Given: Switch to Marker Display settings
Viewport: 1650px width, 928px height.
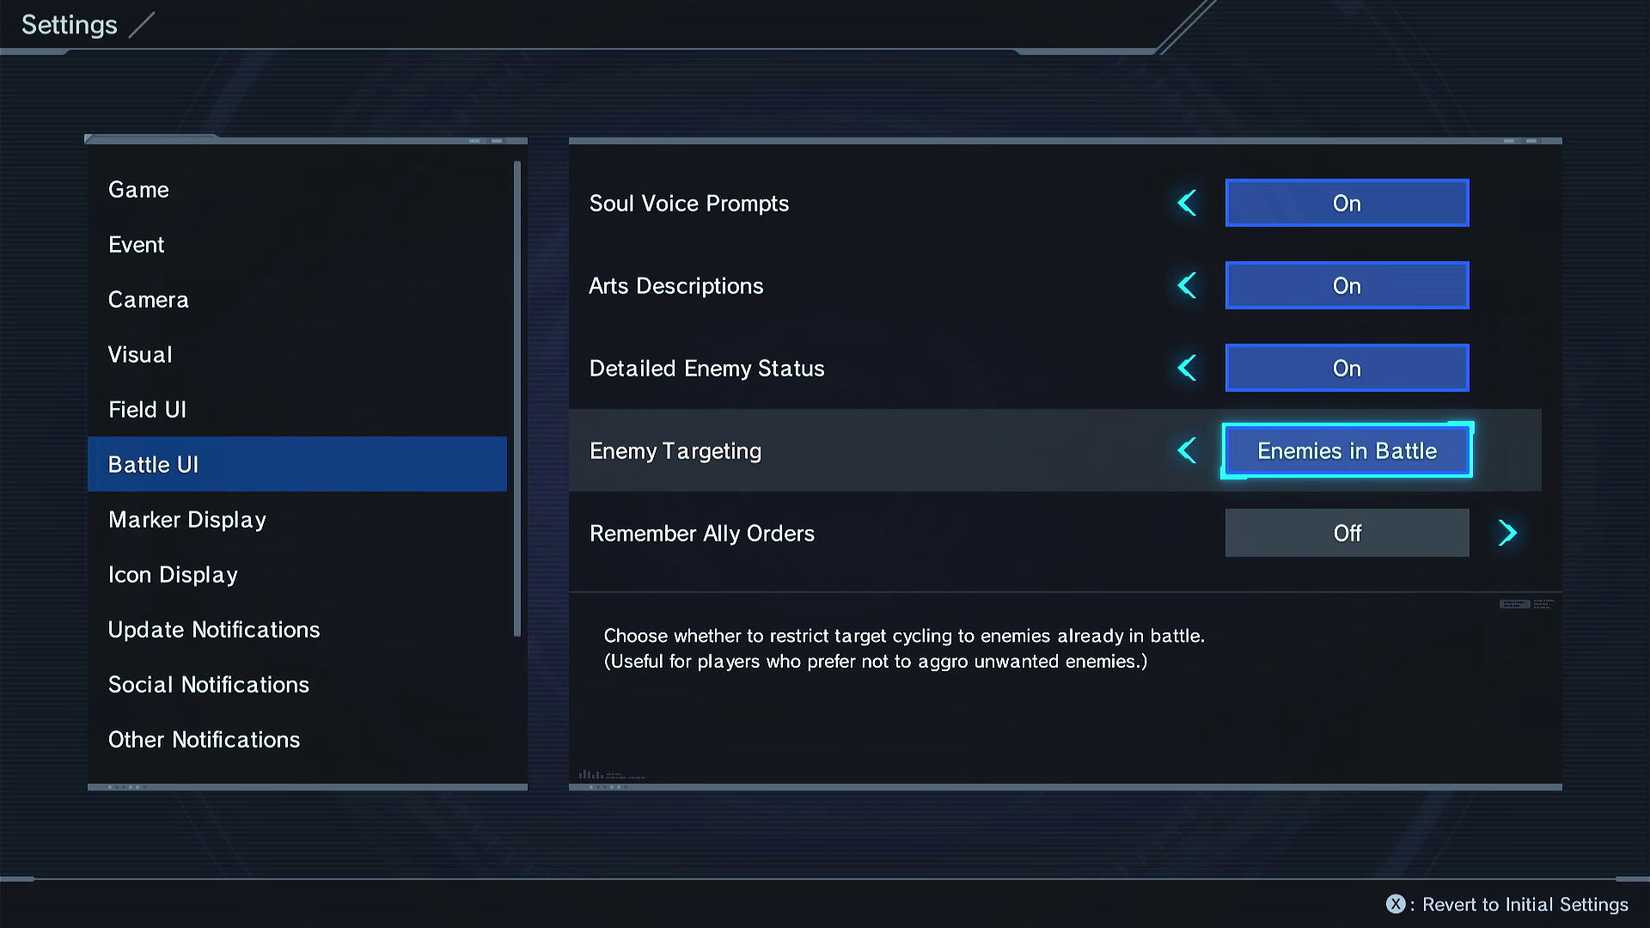Looking at the screenshot, I should [x=187, y=520].
